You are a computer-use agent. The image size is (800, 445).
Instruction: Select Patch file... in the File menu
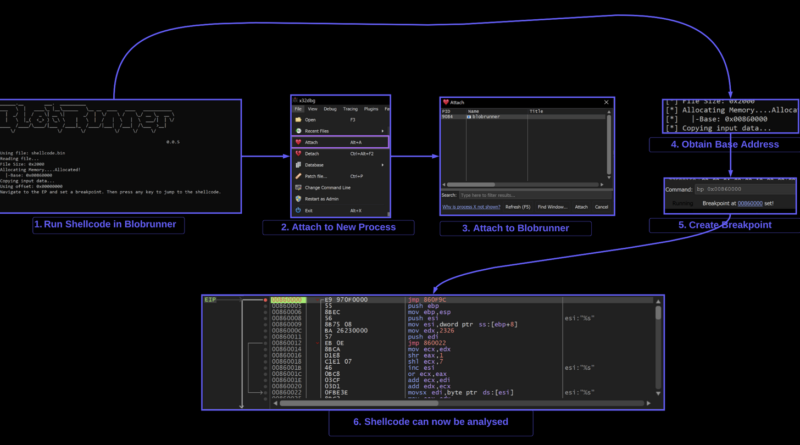click(340, 176)
